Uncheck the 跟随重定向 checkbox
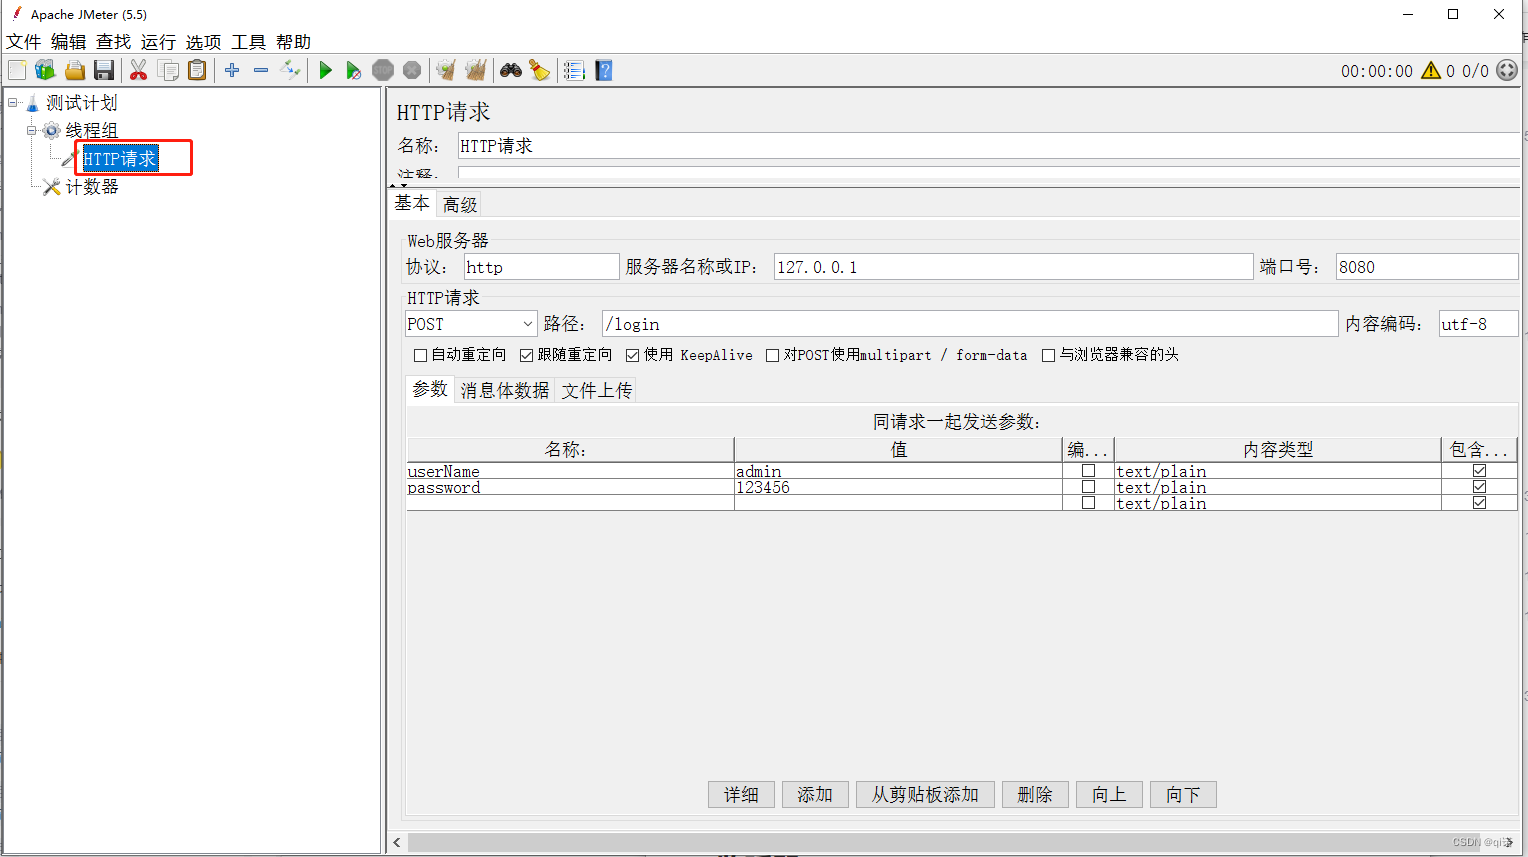Screen dimensions: 1528x857 [x=527, y=355]
